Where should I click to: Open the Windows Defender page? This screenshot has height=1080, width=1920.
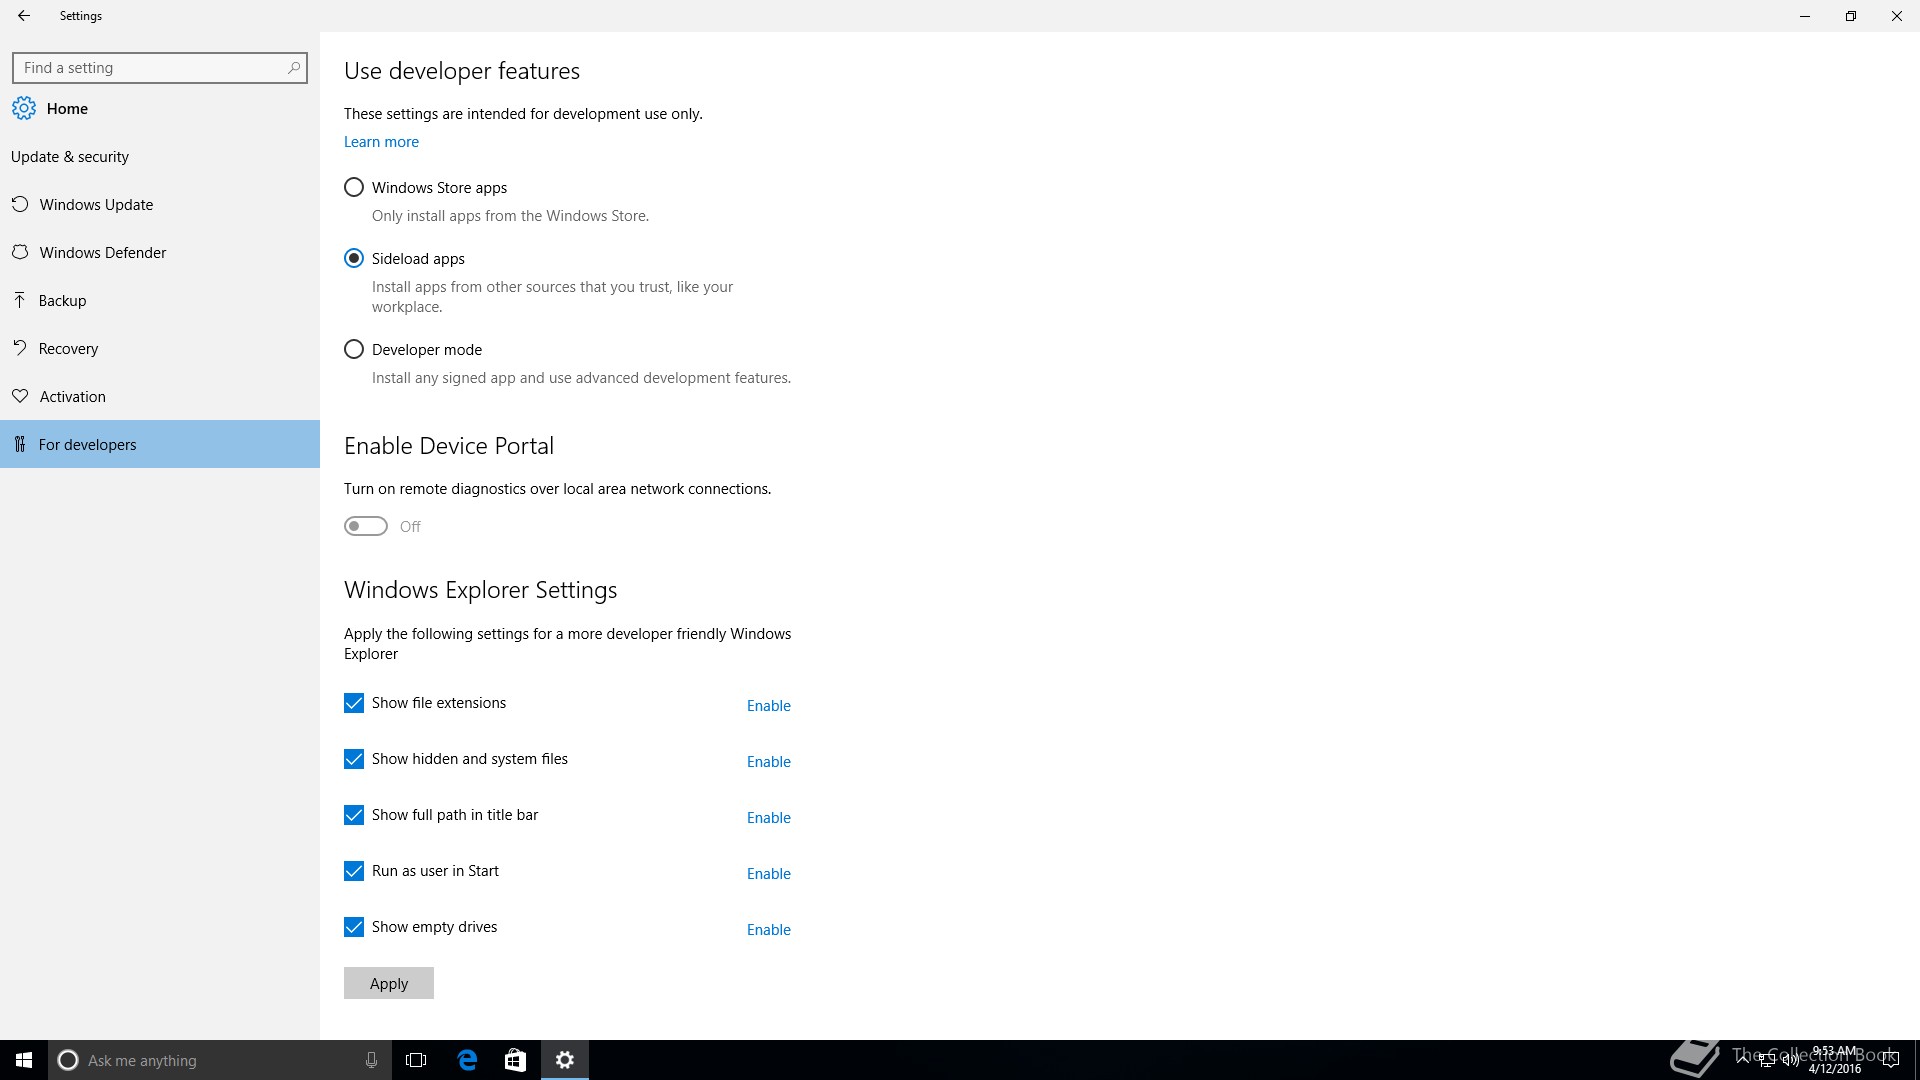(160, 252)
